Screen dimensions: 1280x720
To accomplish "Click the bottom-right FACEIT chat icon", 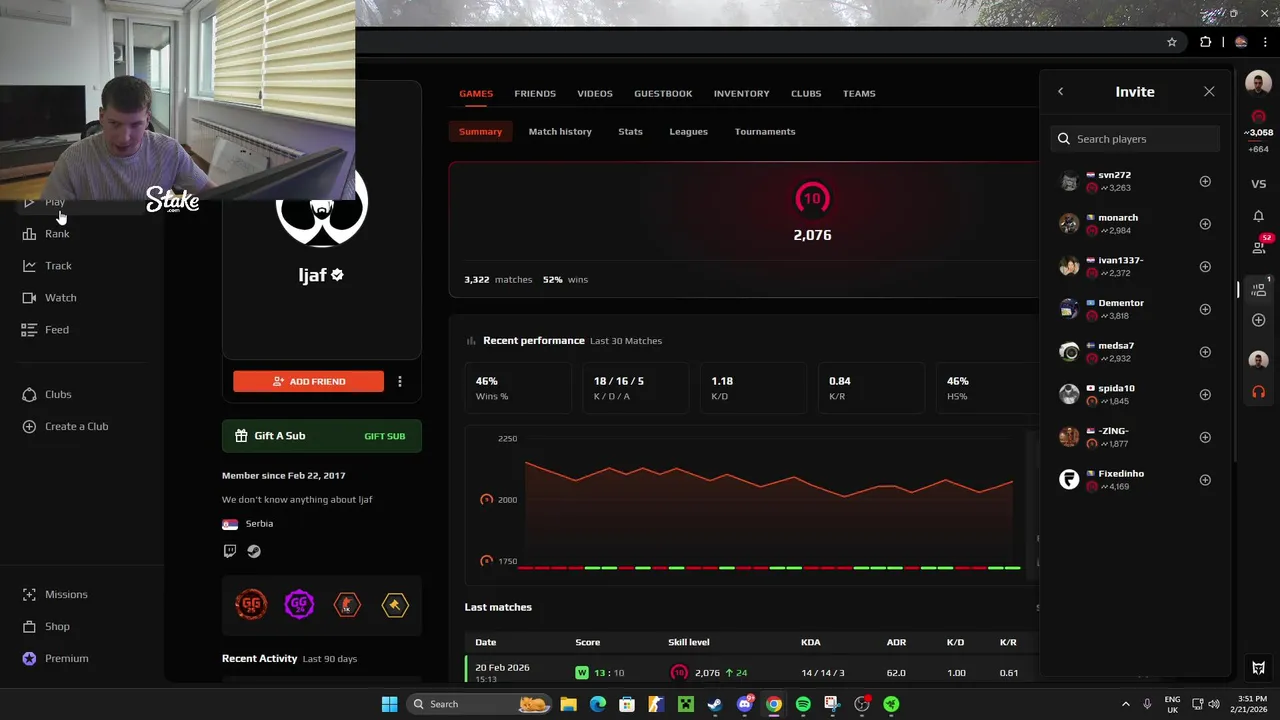I will 1259,668.
